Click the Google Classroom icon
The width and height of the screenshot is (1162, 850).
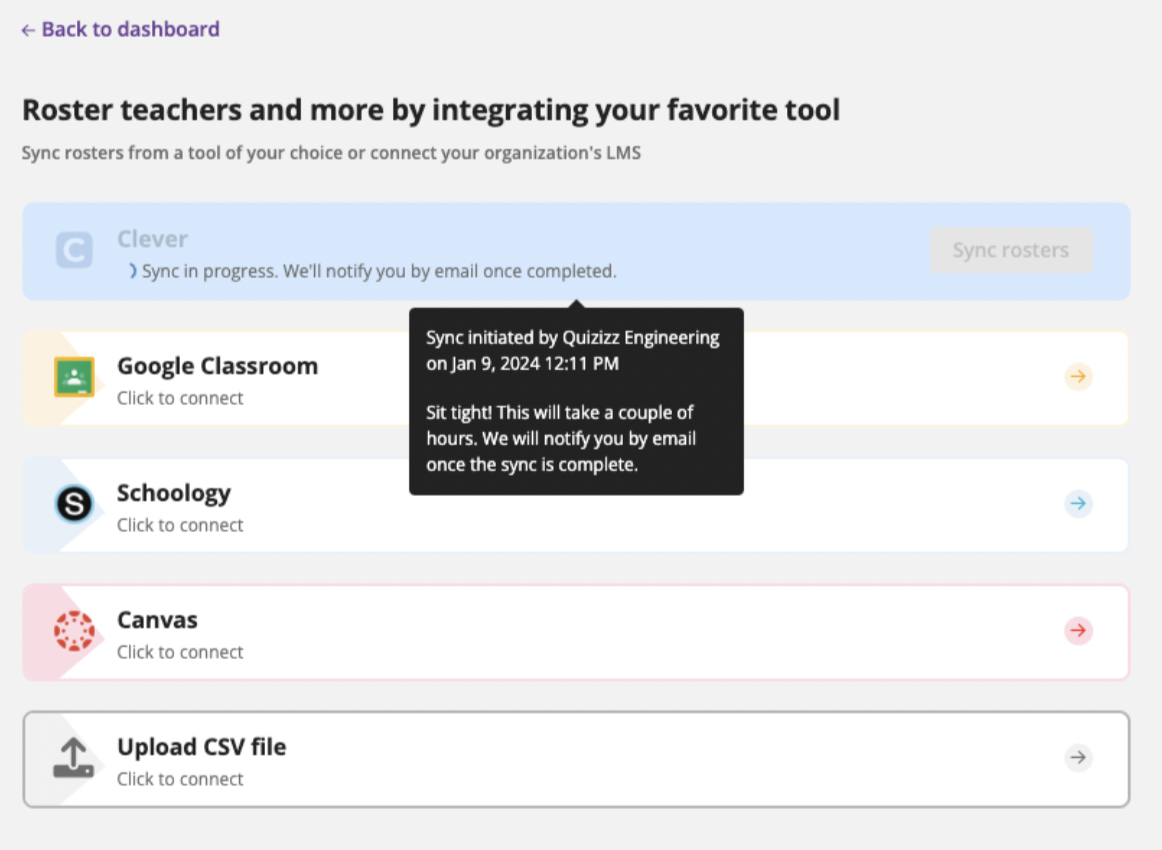[x=74, y=377]
